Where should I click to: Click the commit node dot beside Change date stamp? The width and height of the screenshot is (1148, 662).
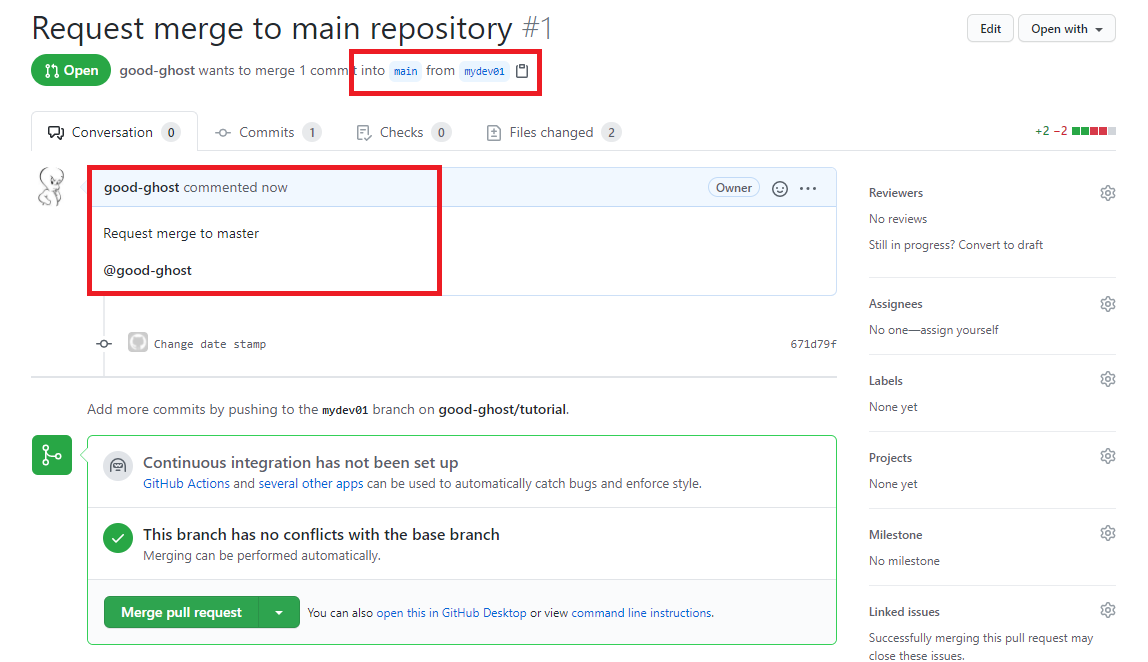coord(104,342)
